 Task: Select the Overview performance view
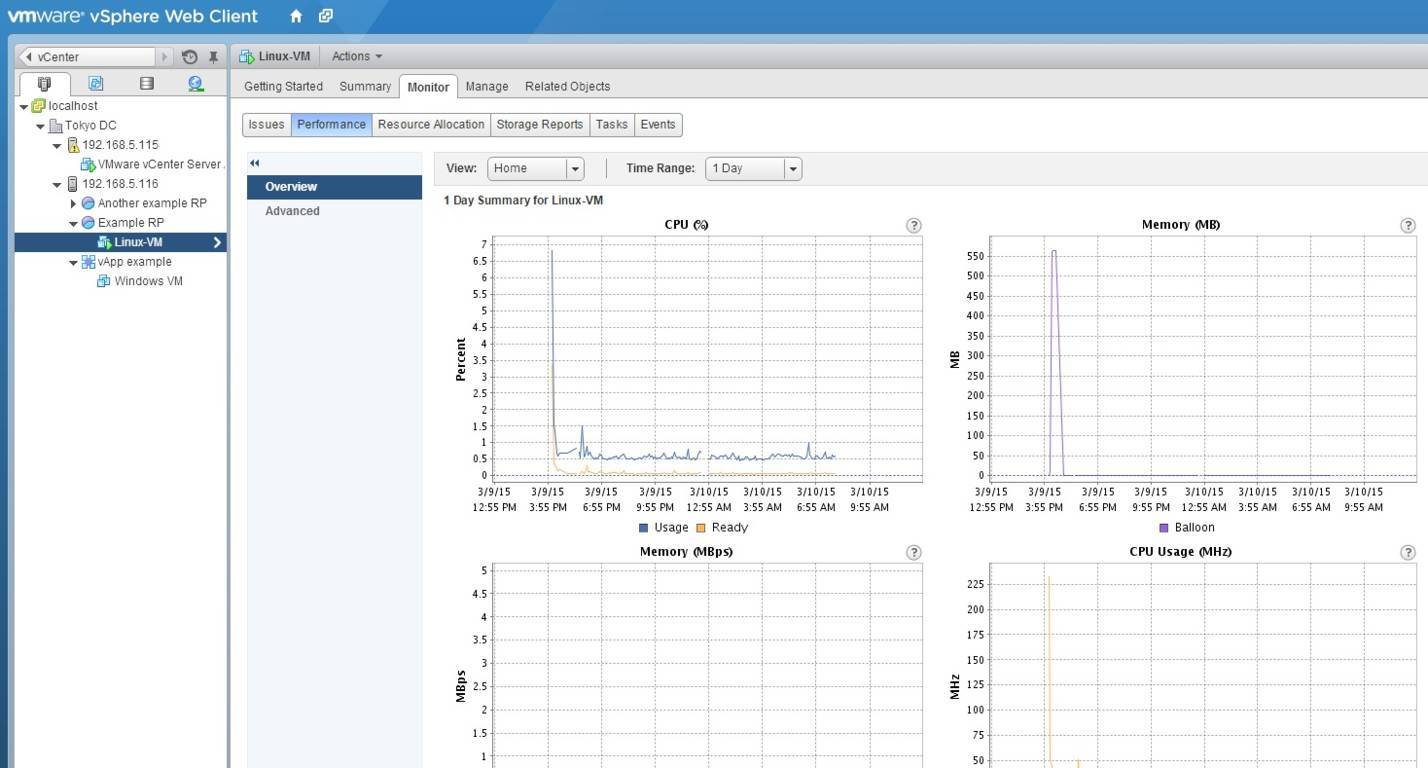point(334,187)
